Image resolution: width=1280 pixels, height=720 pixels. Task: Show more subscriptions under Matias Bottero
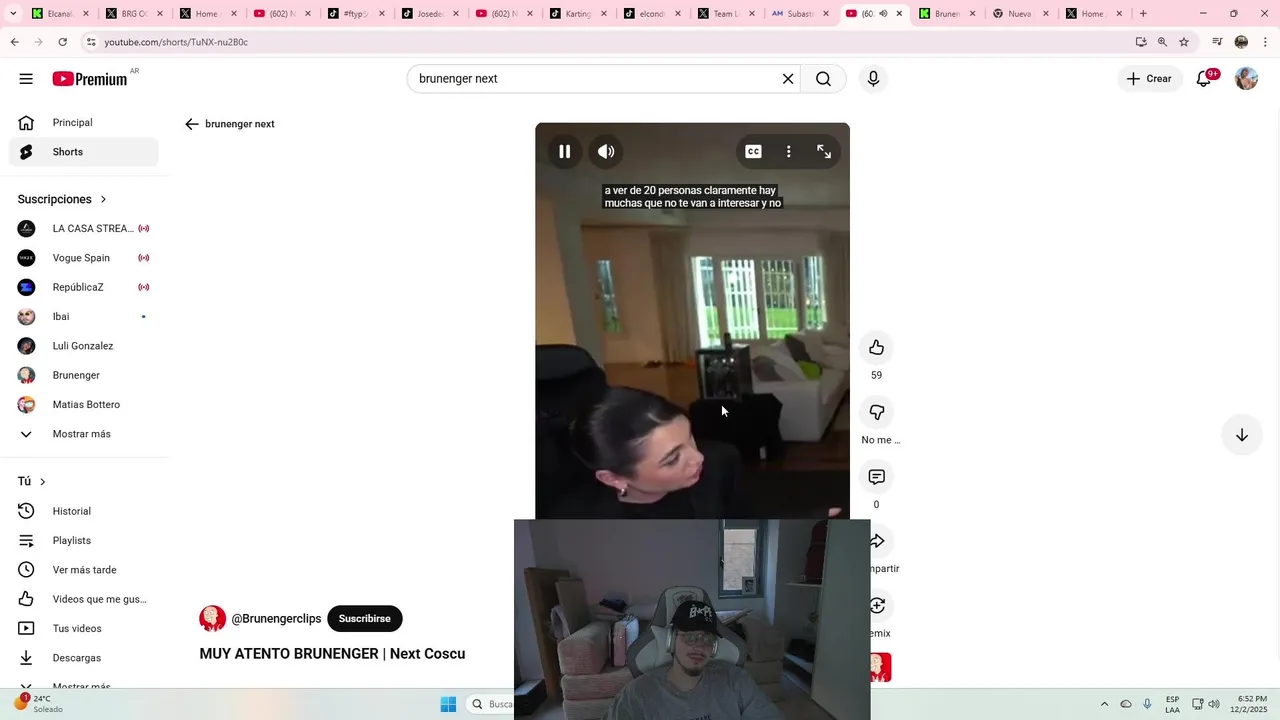pyautogui.click(x=84, y=434)
